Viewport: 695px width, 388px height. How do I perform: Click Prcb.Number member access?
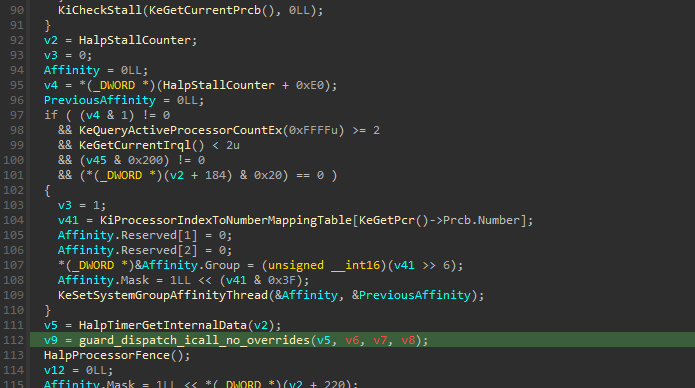point(481,220)
